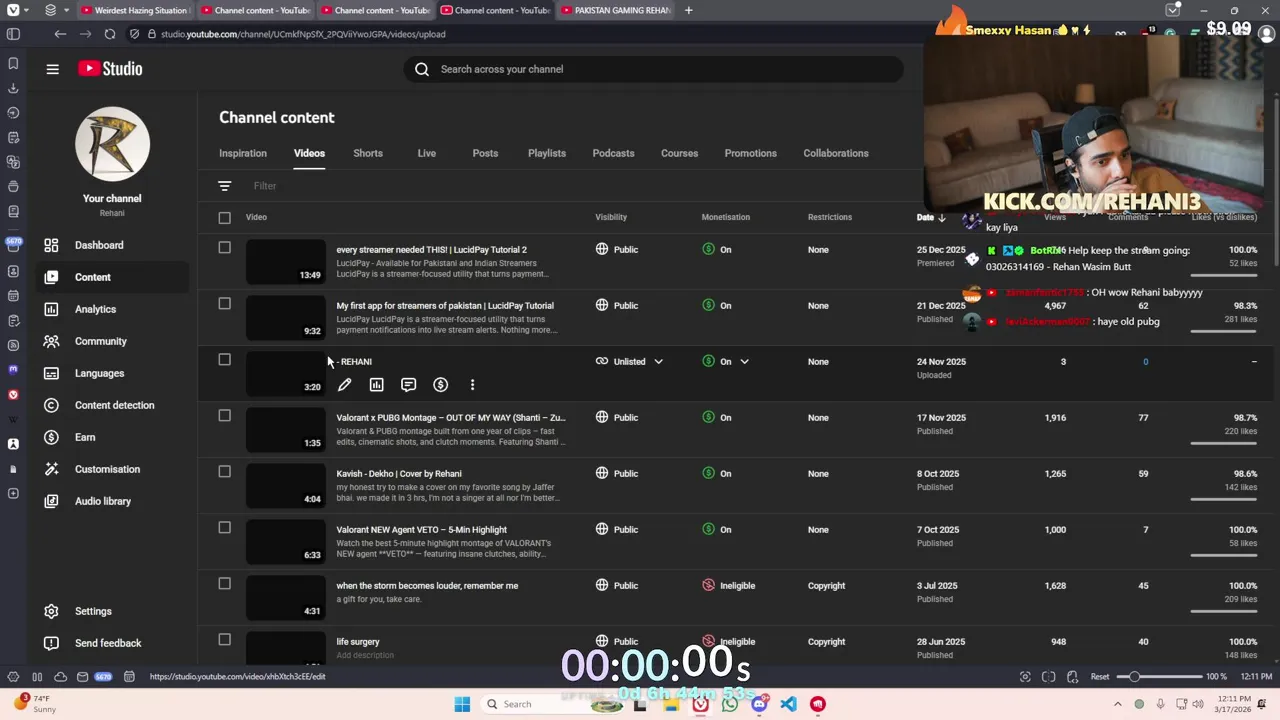The height and width of the screenshot is (720, 1280).
Task: Open the Promotions tab
Action: point(751,153)
